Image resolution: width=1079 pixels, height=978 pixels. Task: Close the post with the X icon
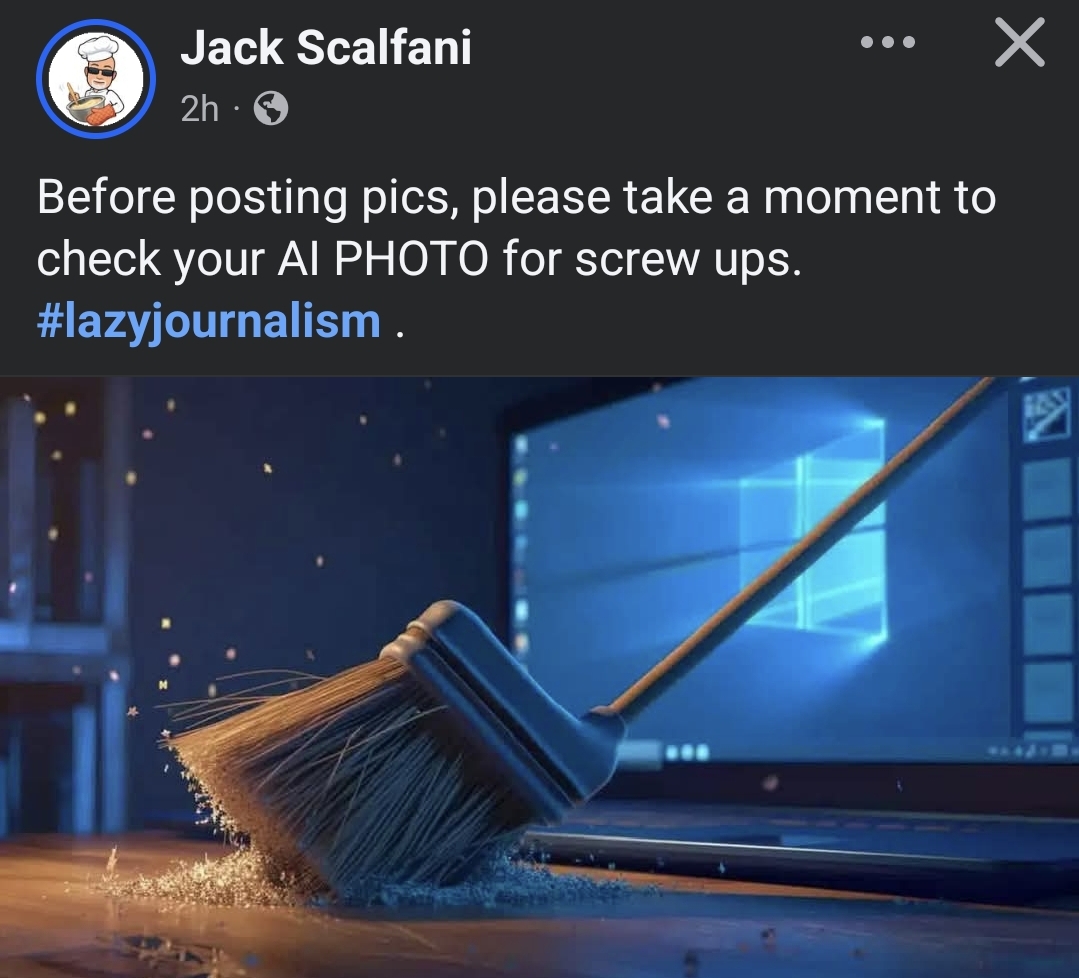1019,42
